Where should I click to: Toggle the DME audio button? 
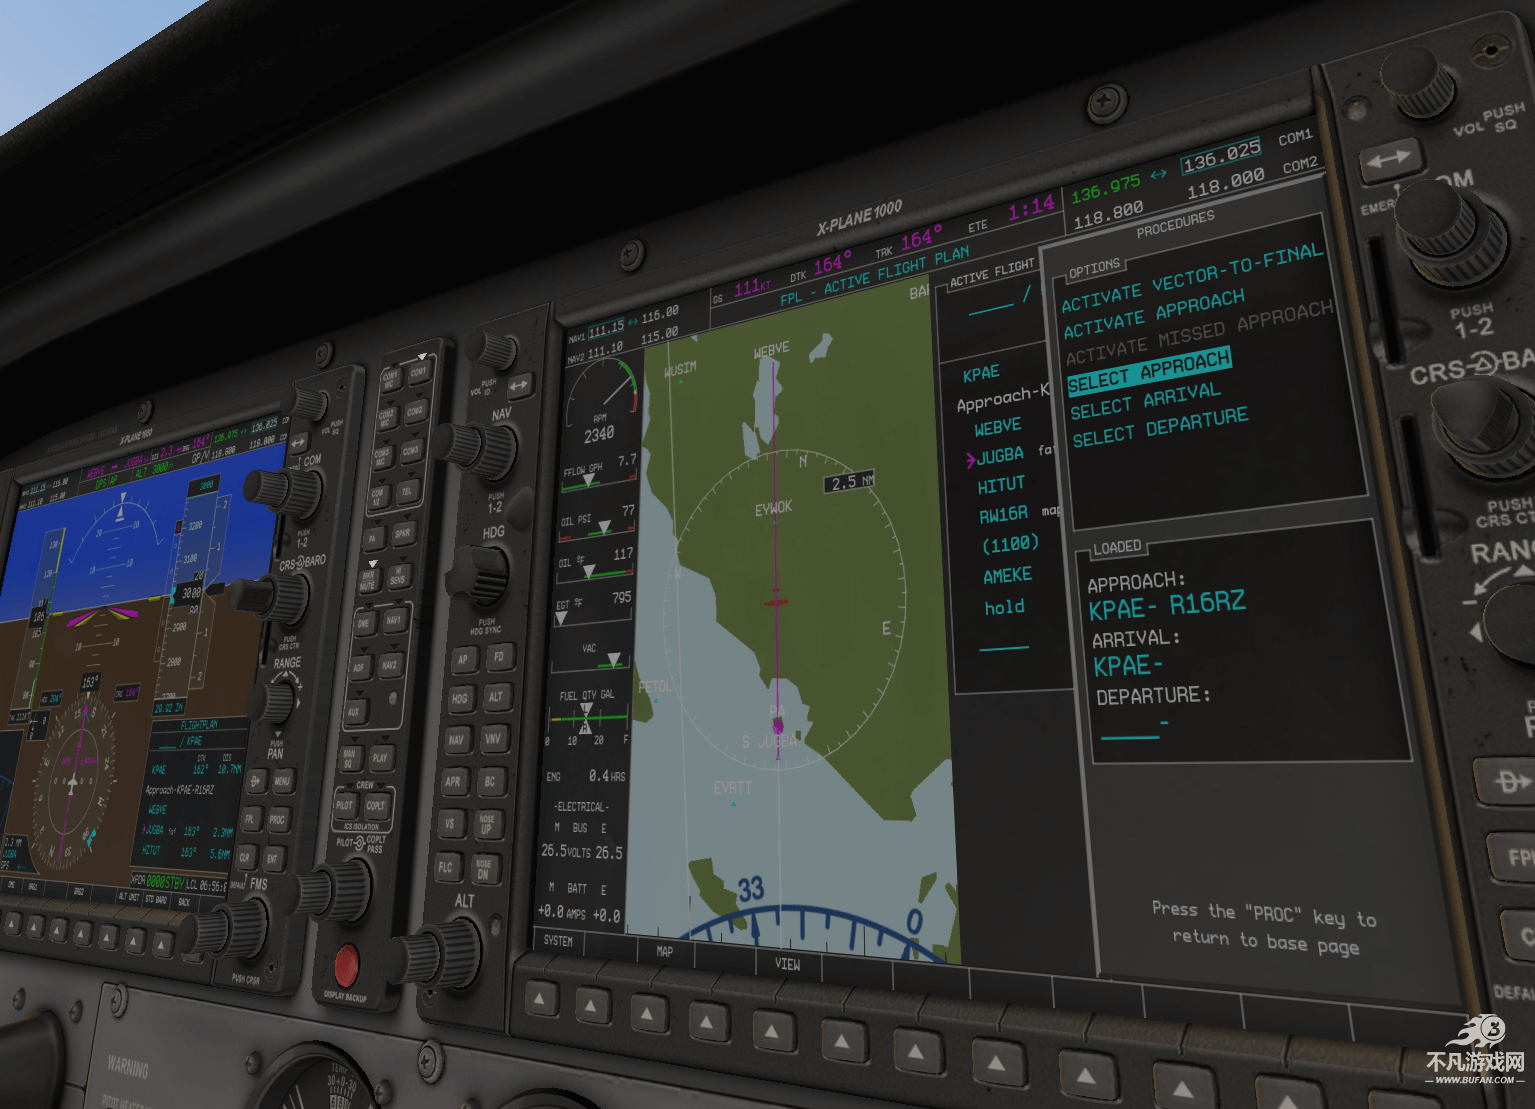364,623
